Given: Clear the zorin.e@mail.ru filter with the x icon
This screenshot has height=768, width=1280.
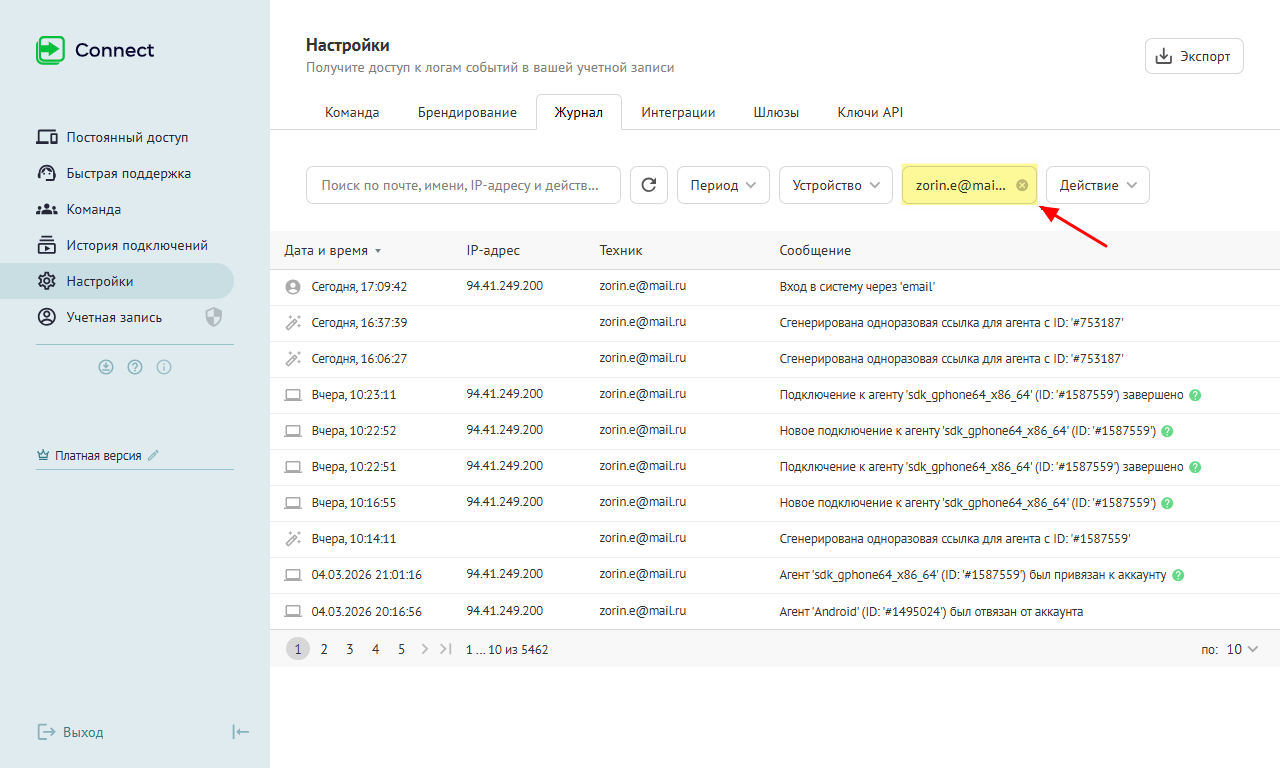Looking at the screenshot, I should [1021, 185].
